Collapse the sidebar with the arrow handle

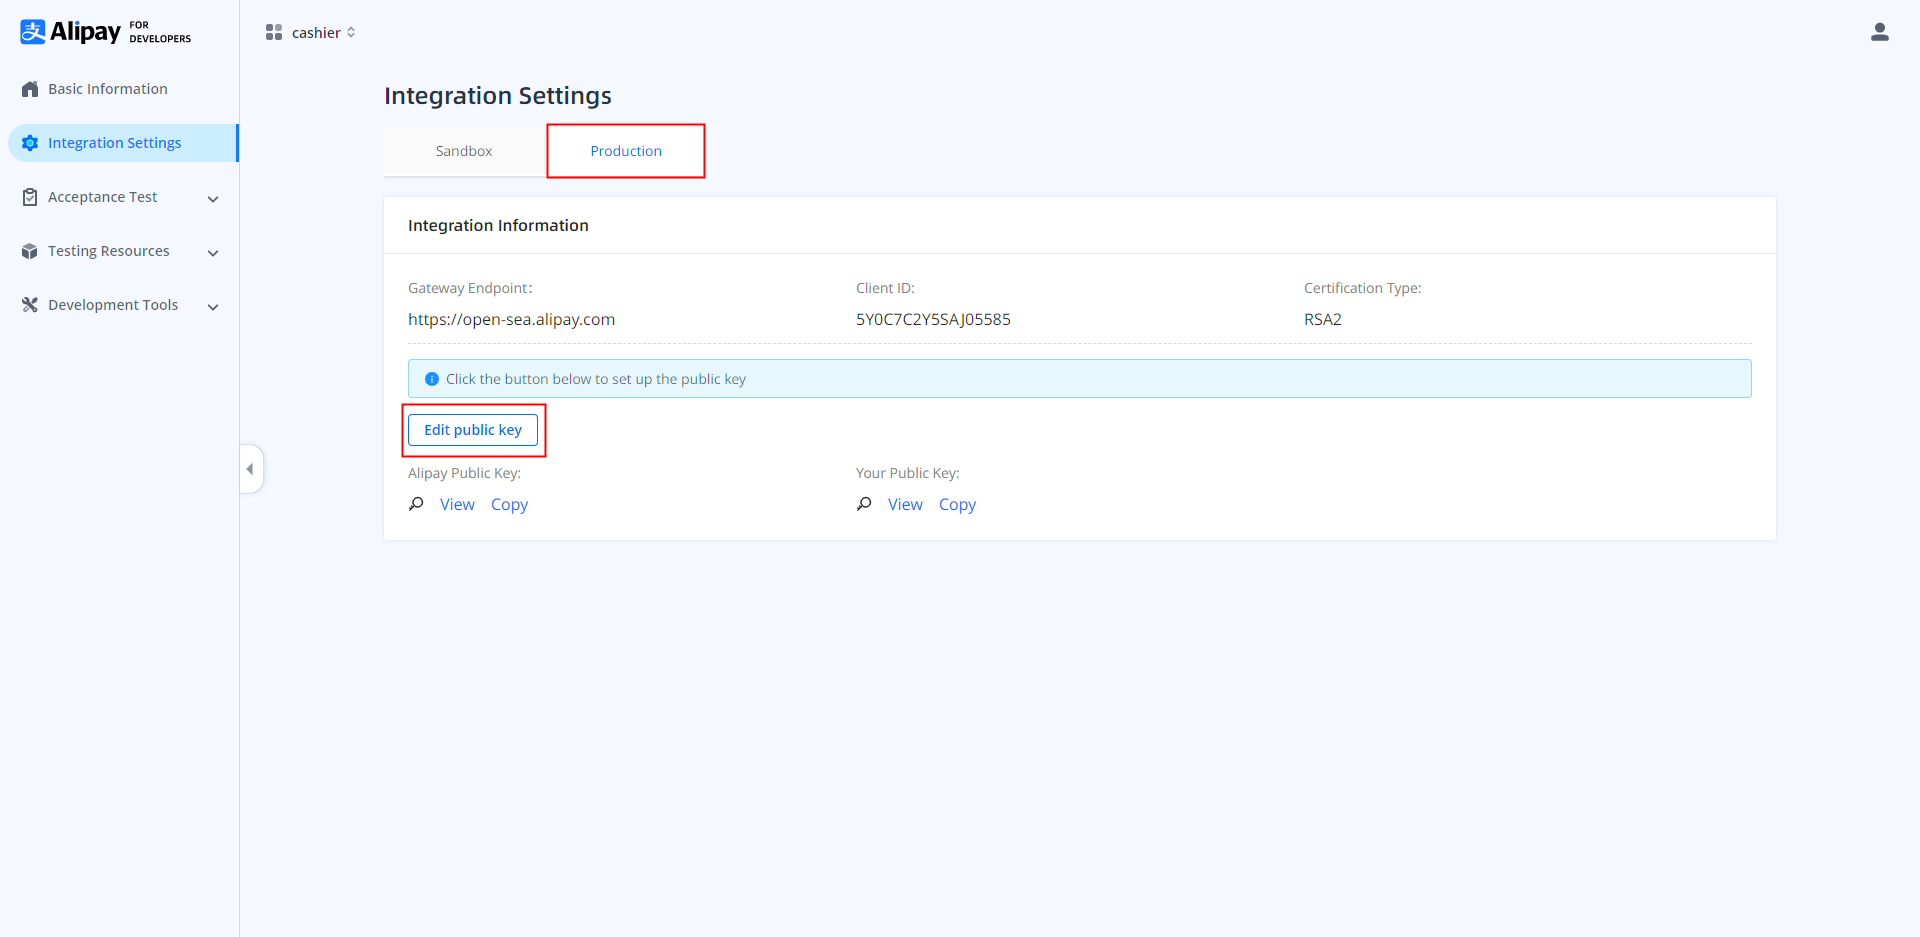[250, 469]
